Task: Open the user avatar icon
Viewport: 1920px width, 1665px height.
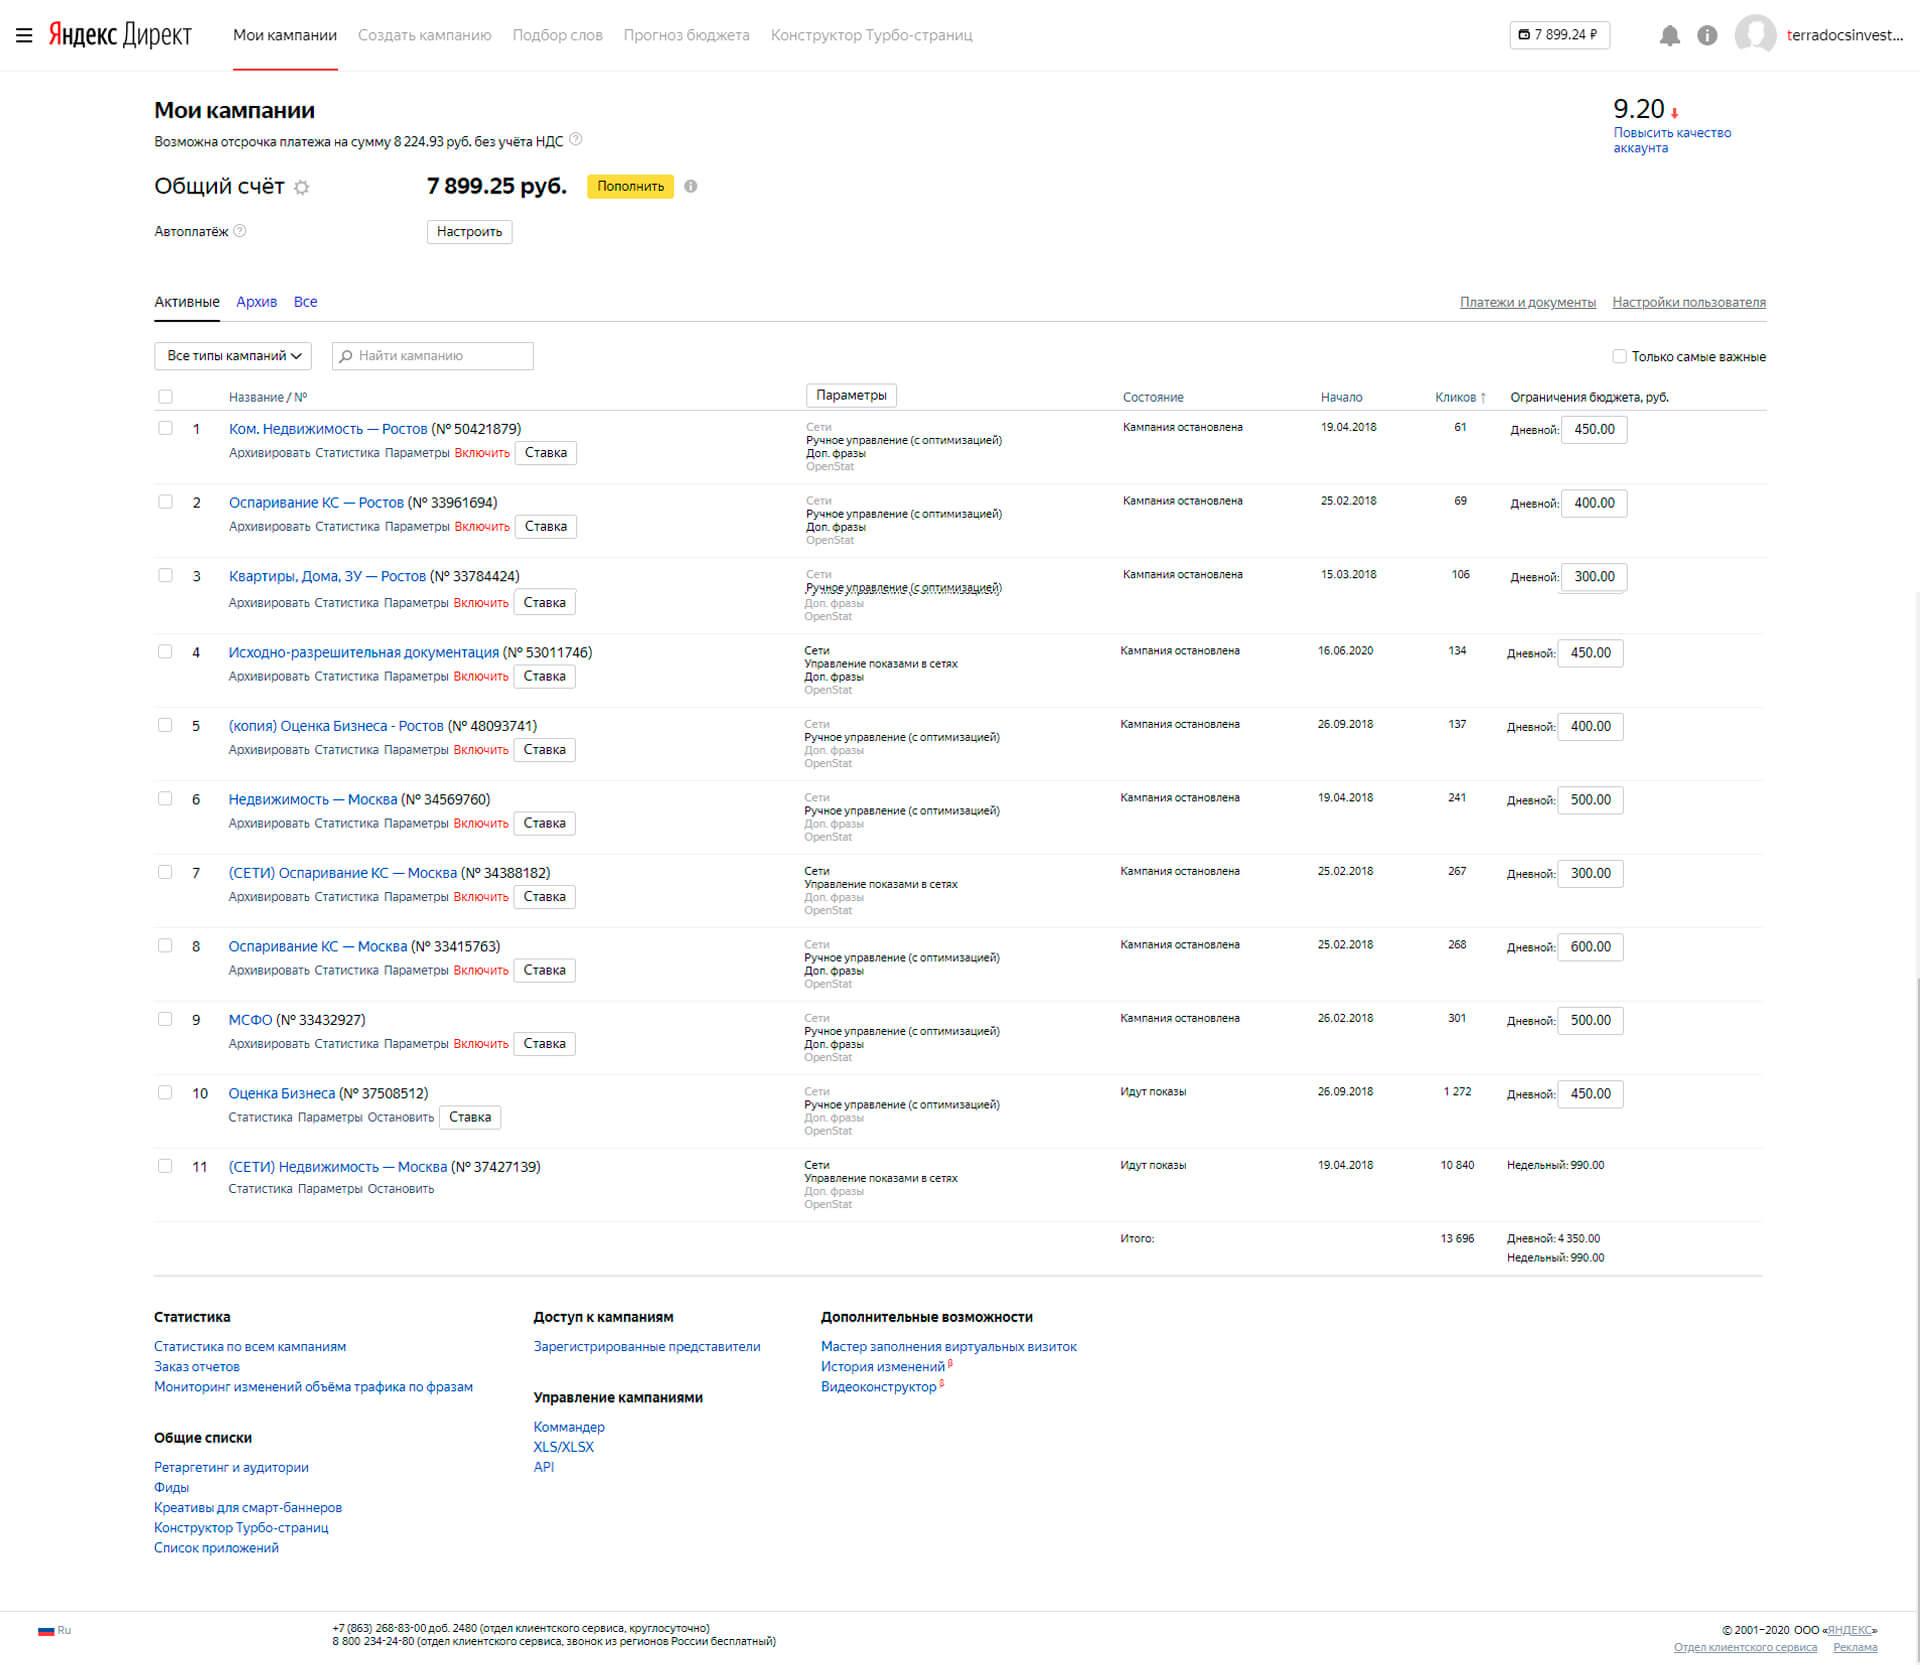Action: [x=1755, y=35]
